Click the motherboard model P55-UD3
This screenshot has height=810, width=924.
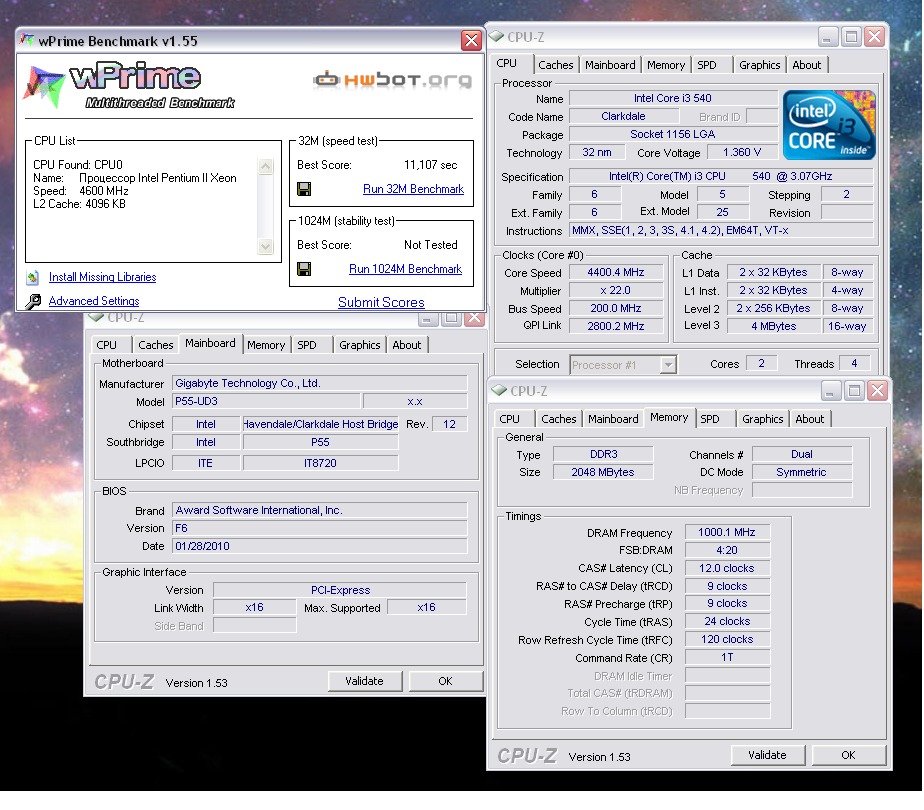click(266, 402)
